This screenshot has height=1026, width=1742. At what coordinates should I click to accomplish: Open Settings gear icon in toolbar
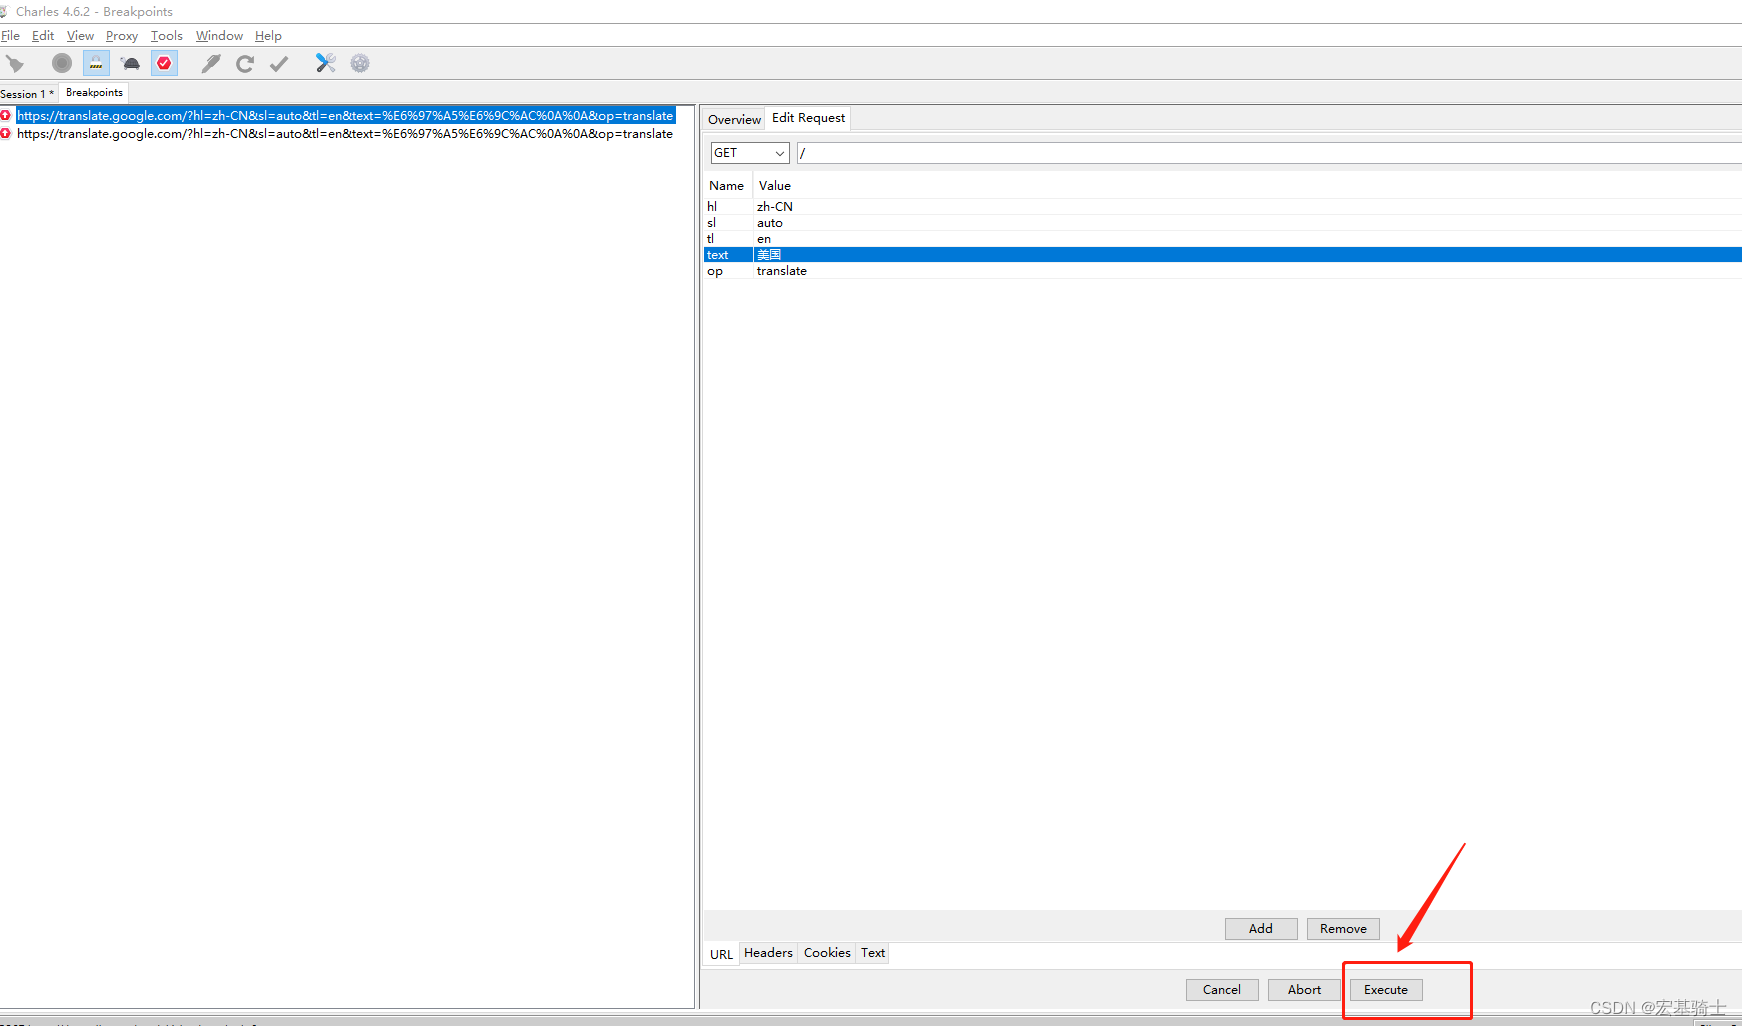pyautogui.click(x=360, y=63)
